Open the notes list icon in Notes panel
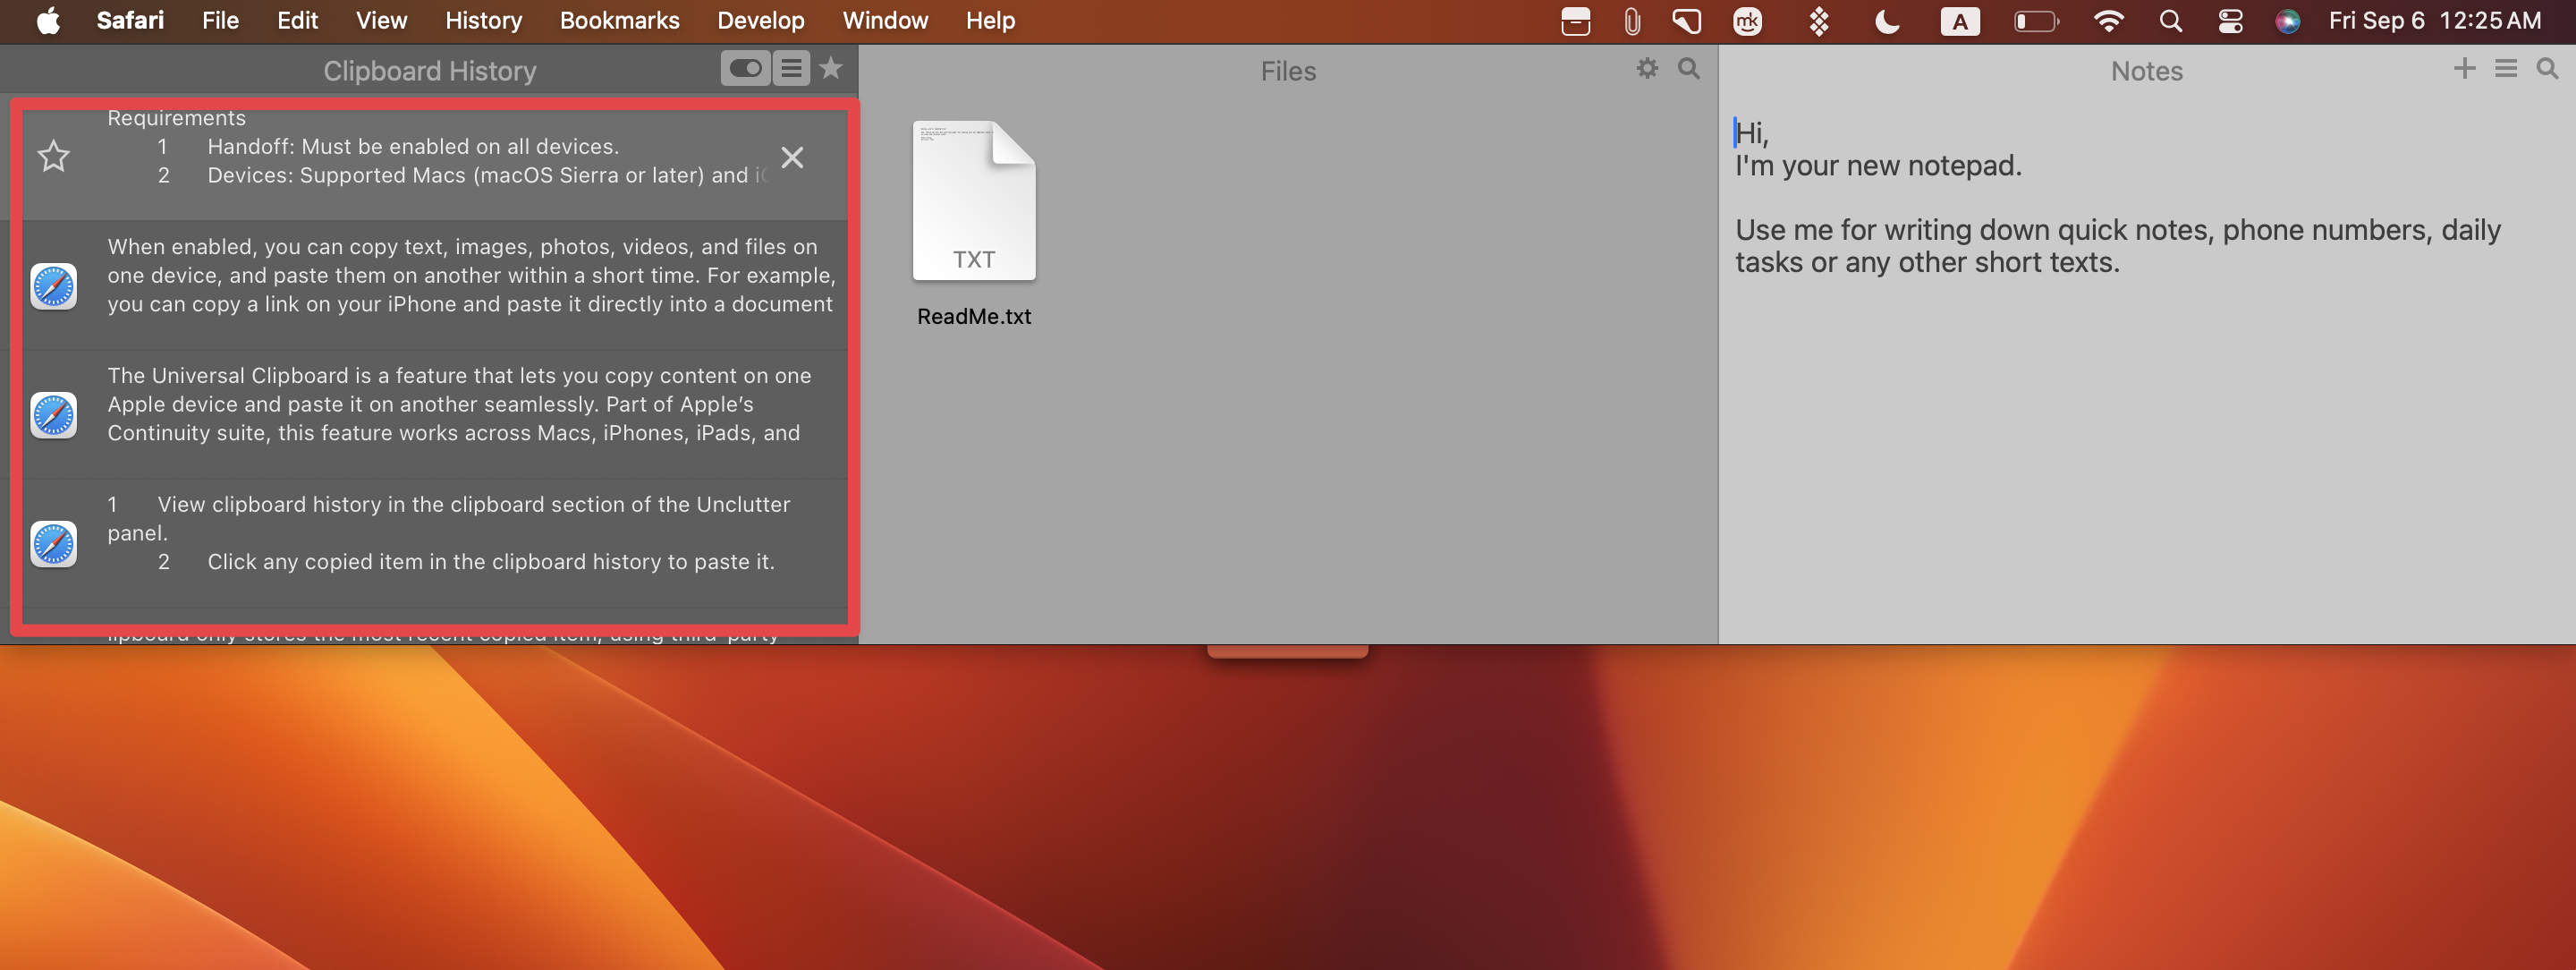This screenshot has width=2576, height=970. [x=2506, y=69]
